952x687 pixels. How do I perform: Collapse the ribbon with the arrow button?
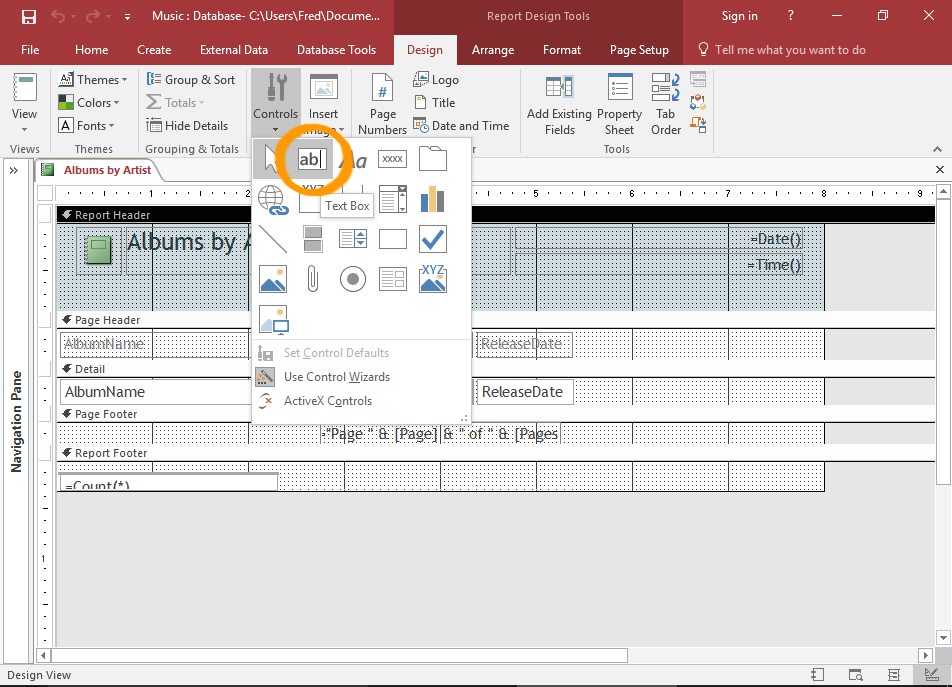point(937,149)
